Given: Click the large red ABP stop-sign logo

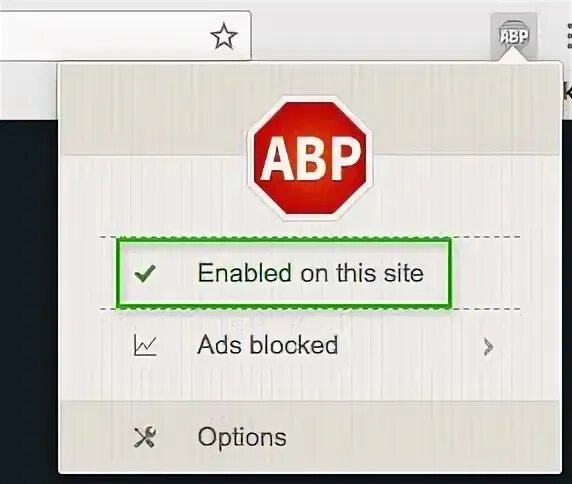Looking at the screenshot, I should coord(310,159).
